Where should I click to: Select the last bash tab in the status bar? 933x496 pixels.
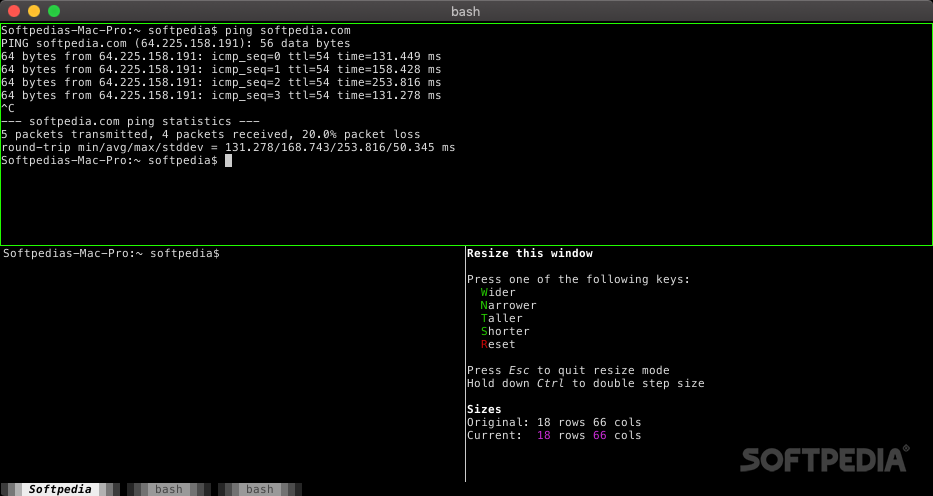click(x=260, y=489)
